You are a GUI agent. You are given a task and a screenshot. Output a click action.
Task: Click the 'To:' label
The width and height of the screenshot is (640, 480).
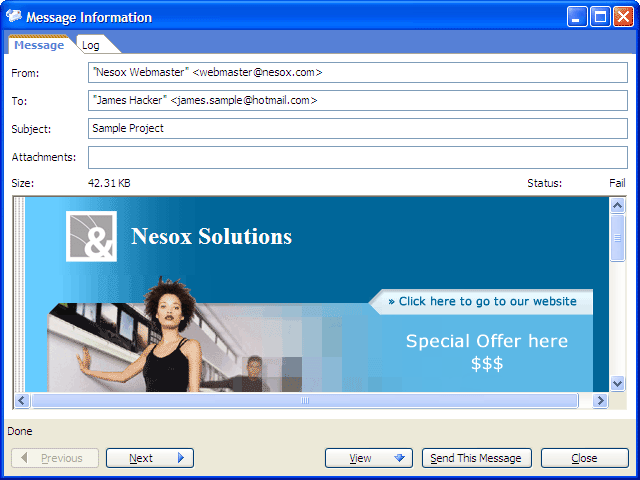pos(19,101)
